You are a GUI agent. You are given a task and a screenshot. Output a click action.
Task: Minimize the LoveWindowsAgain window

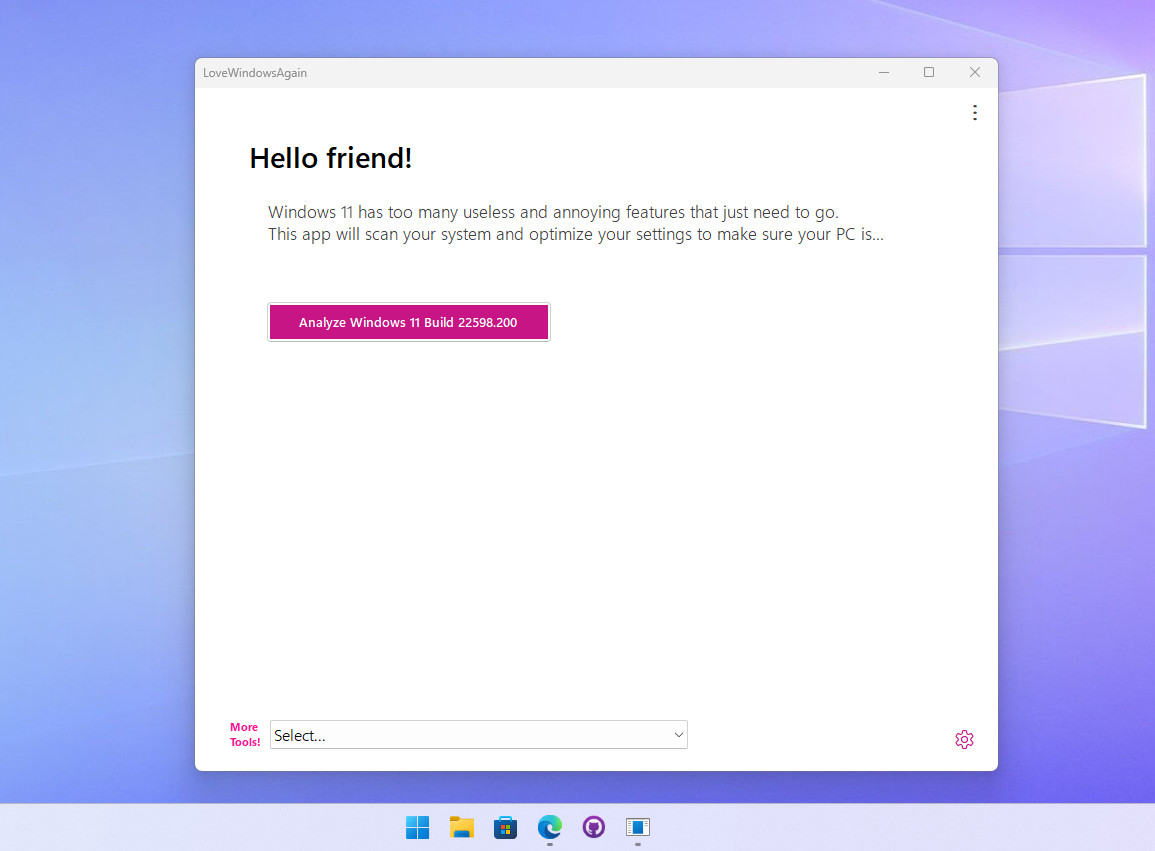(884, 72)
